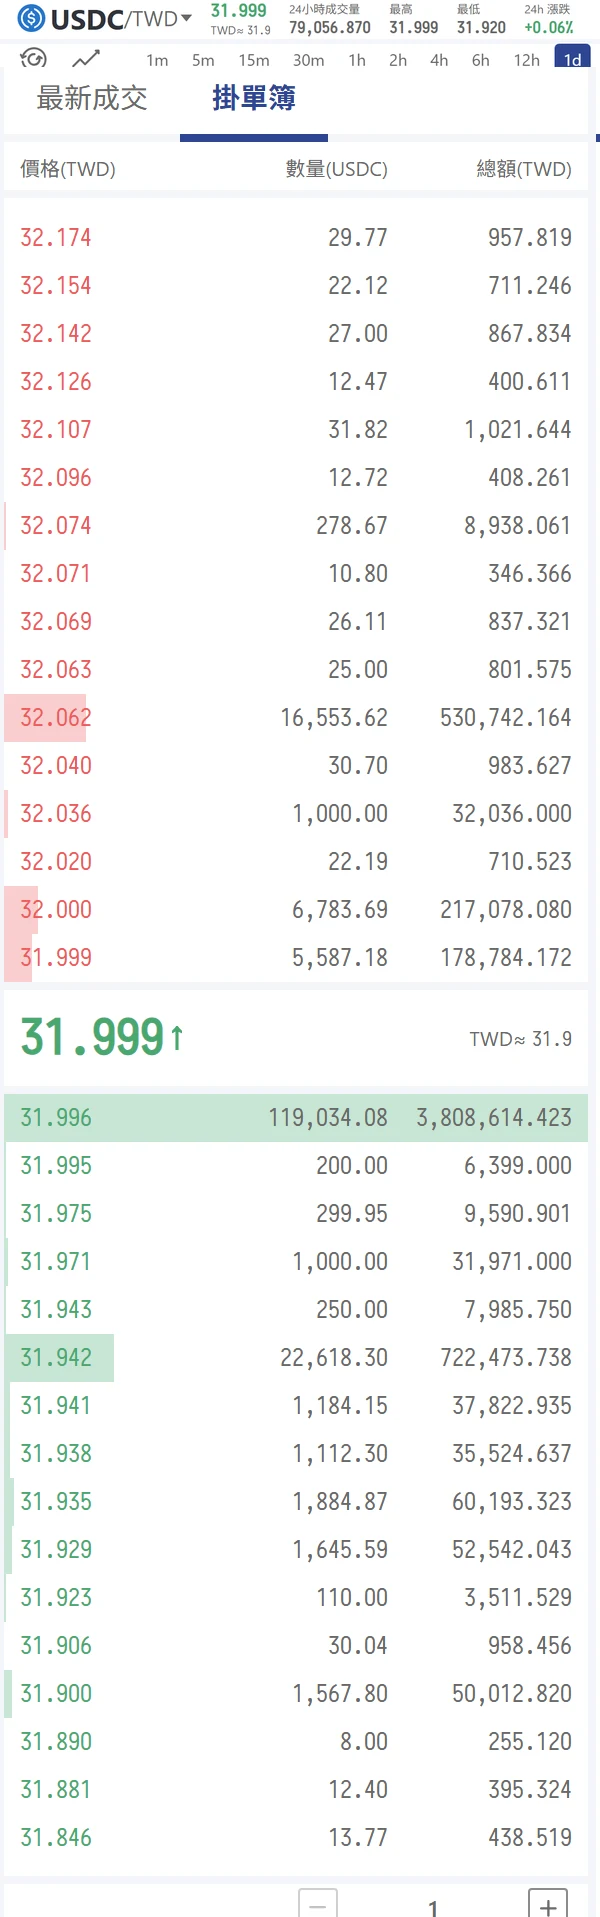
Task: Open the 最新成交 tab
Action: coord(92,98)
